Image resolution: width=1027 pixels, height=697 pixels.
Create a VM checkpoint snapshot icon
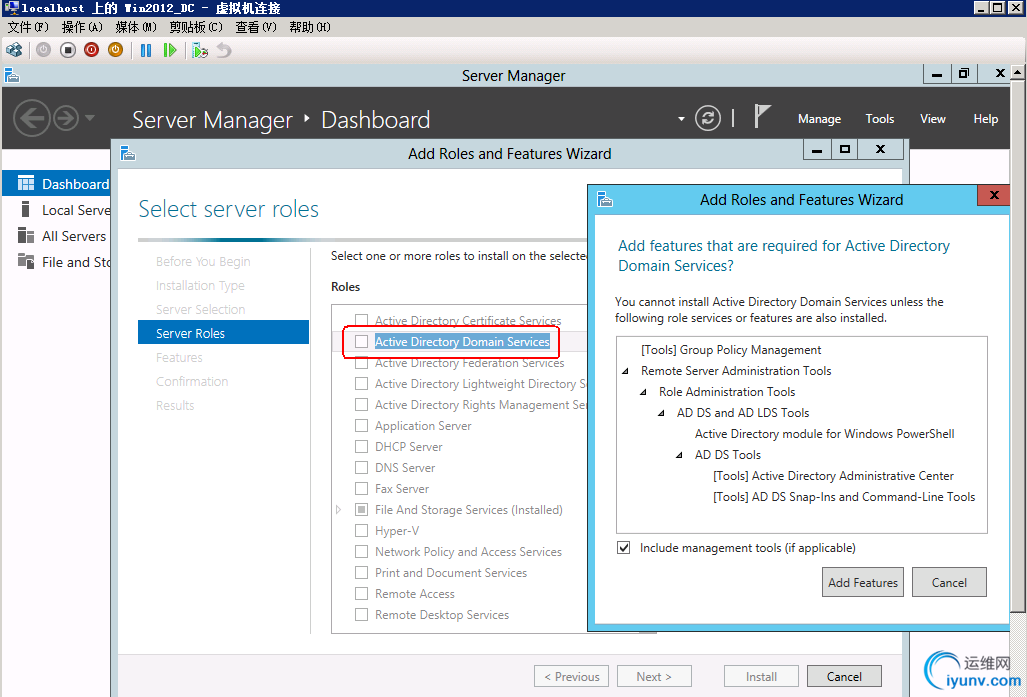pyautogui.click(x=200, y=50)
